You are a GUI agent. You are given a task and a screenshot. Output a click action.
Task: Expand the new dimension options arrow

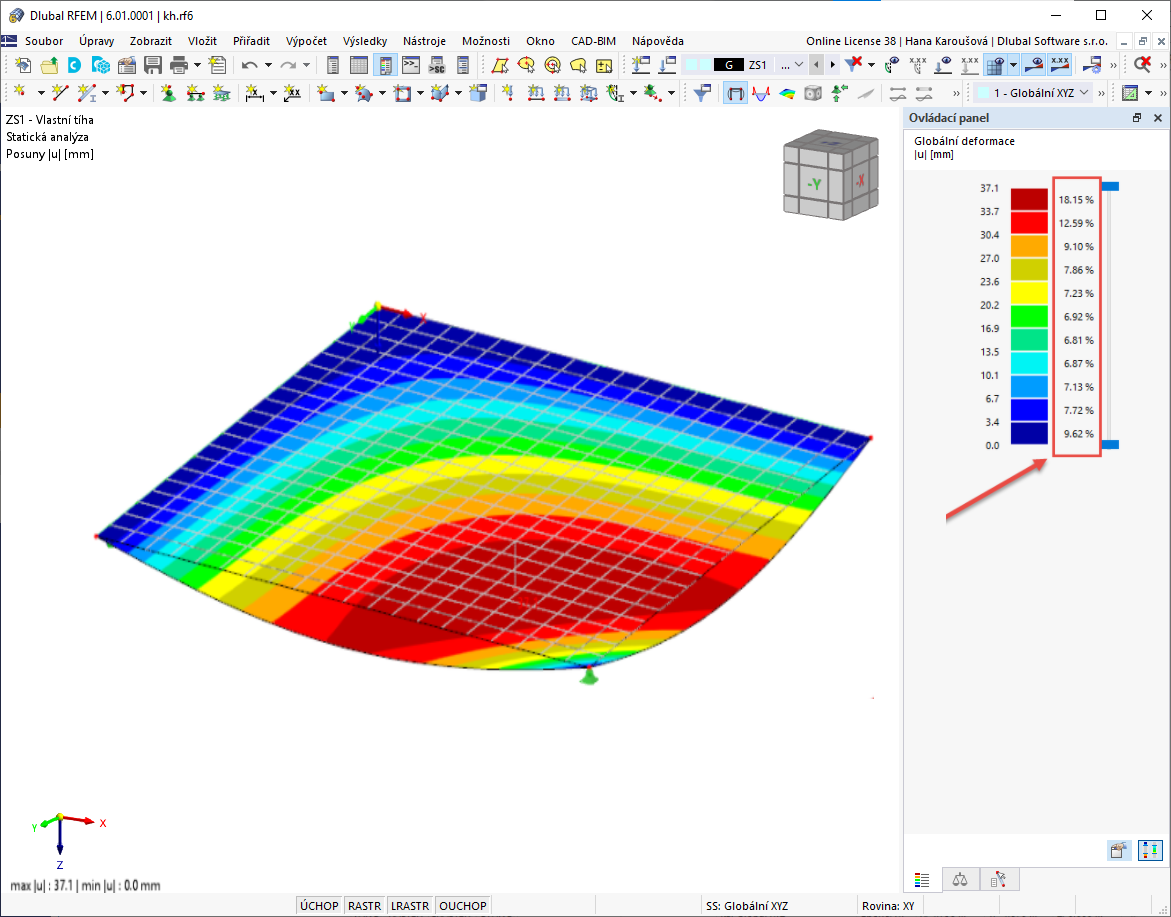(x=273, y=93)
